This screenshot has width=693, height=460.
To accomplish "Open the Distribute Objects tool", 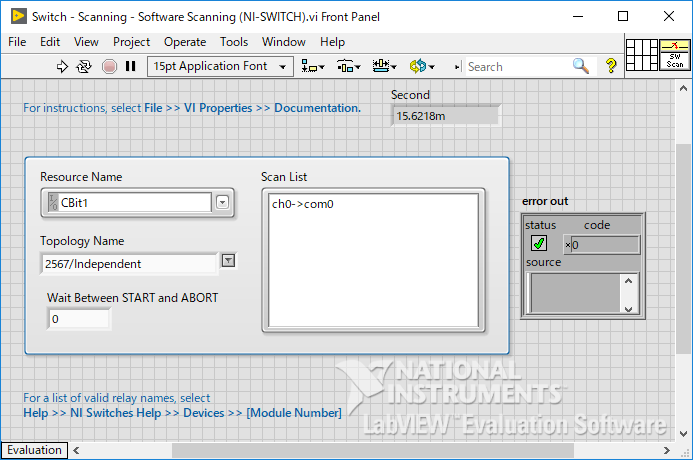I will click(348, 66).
